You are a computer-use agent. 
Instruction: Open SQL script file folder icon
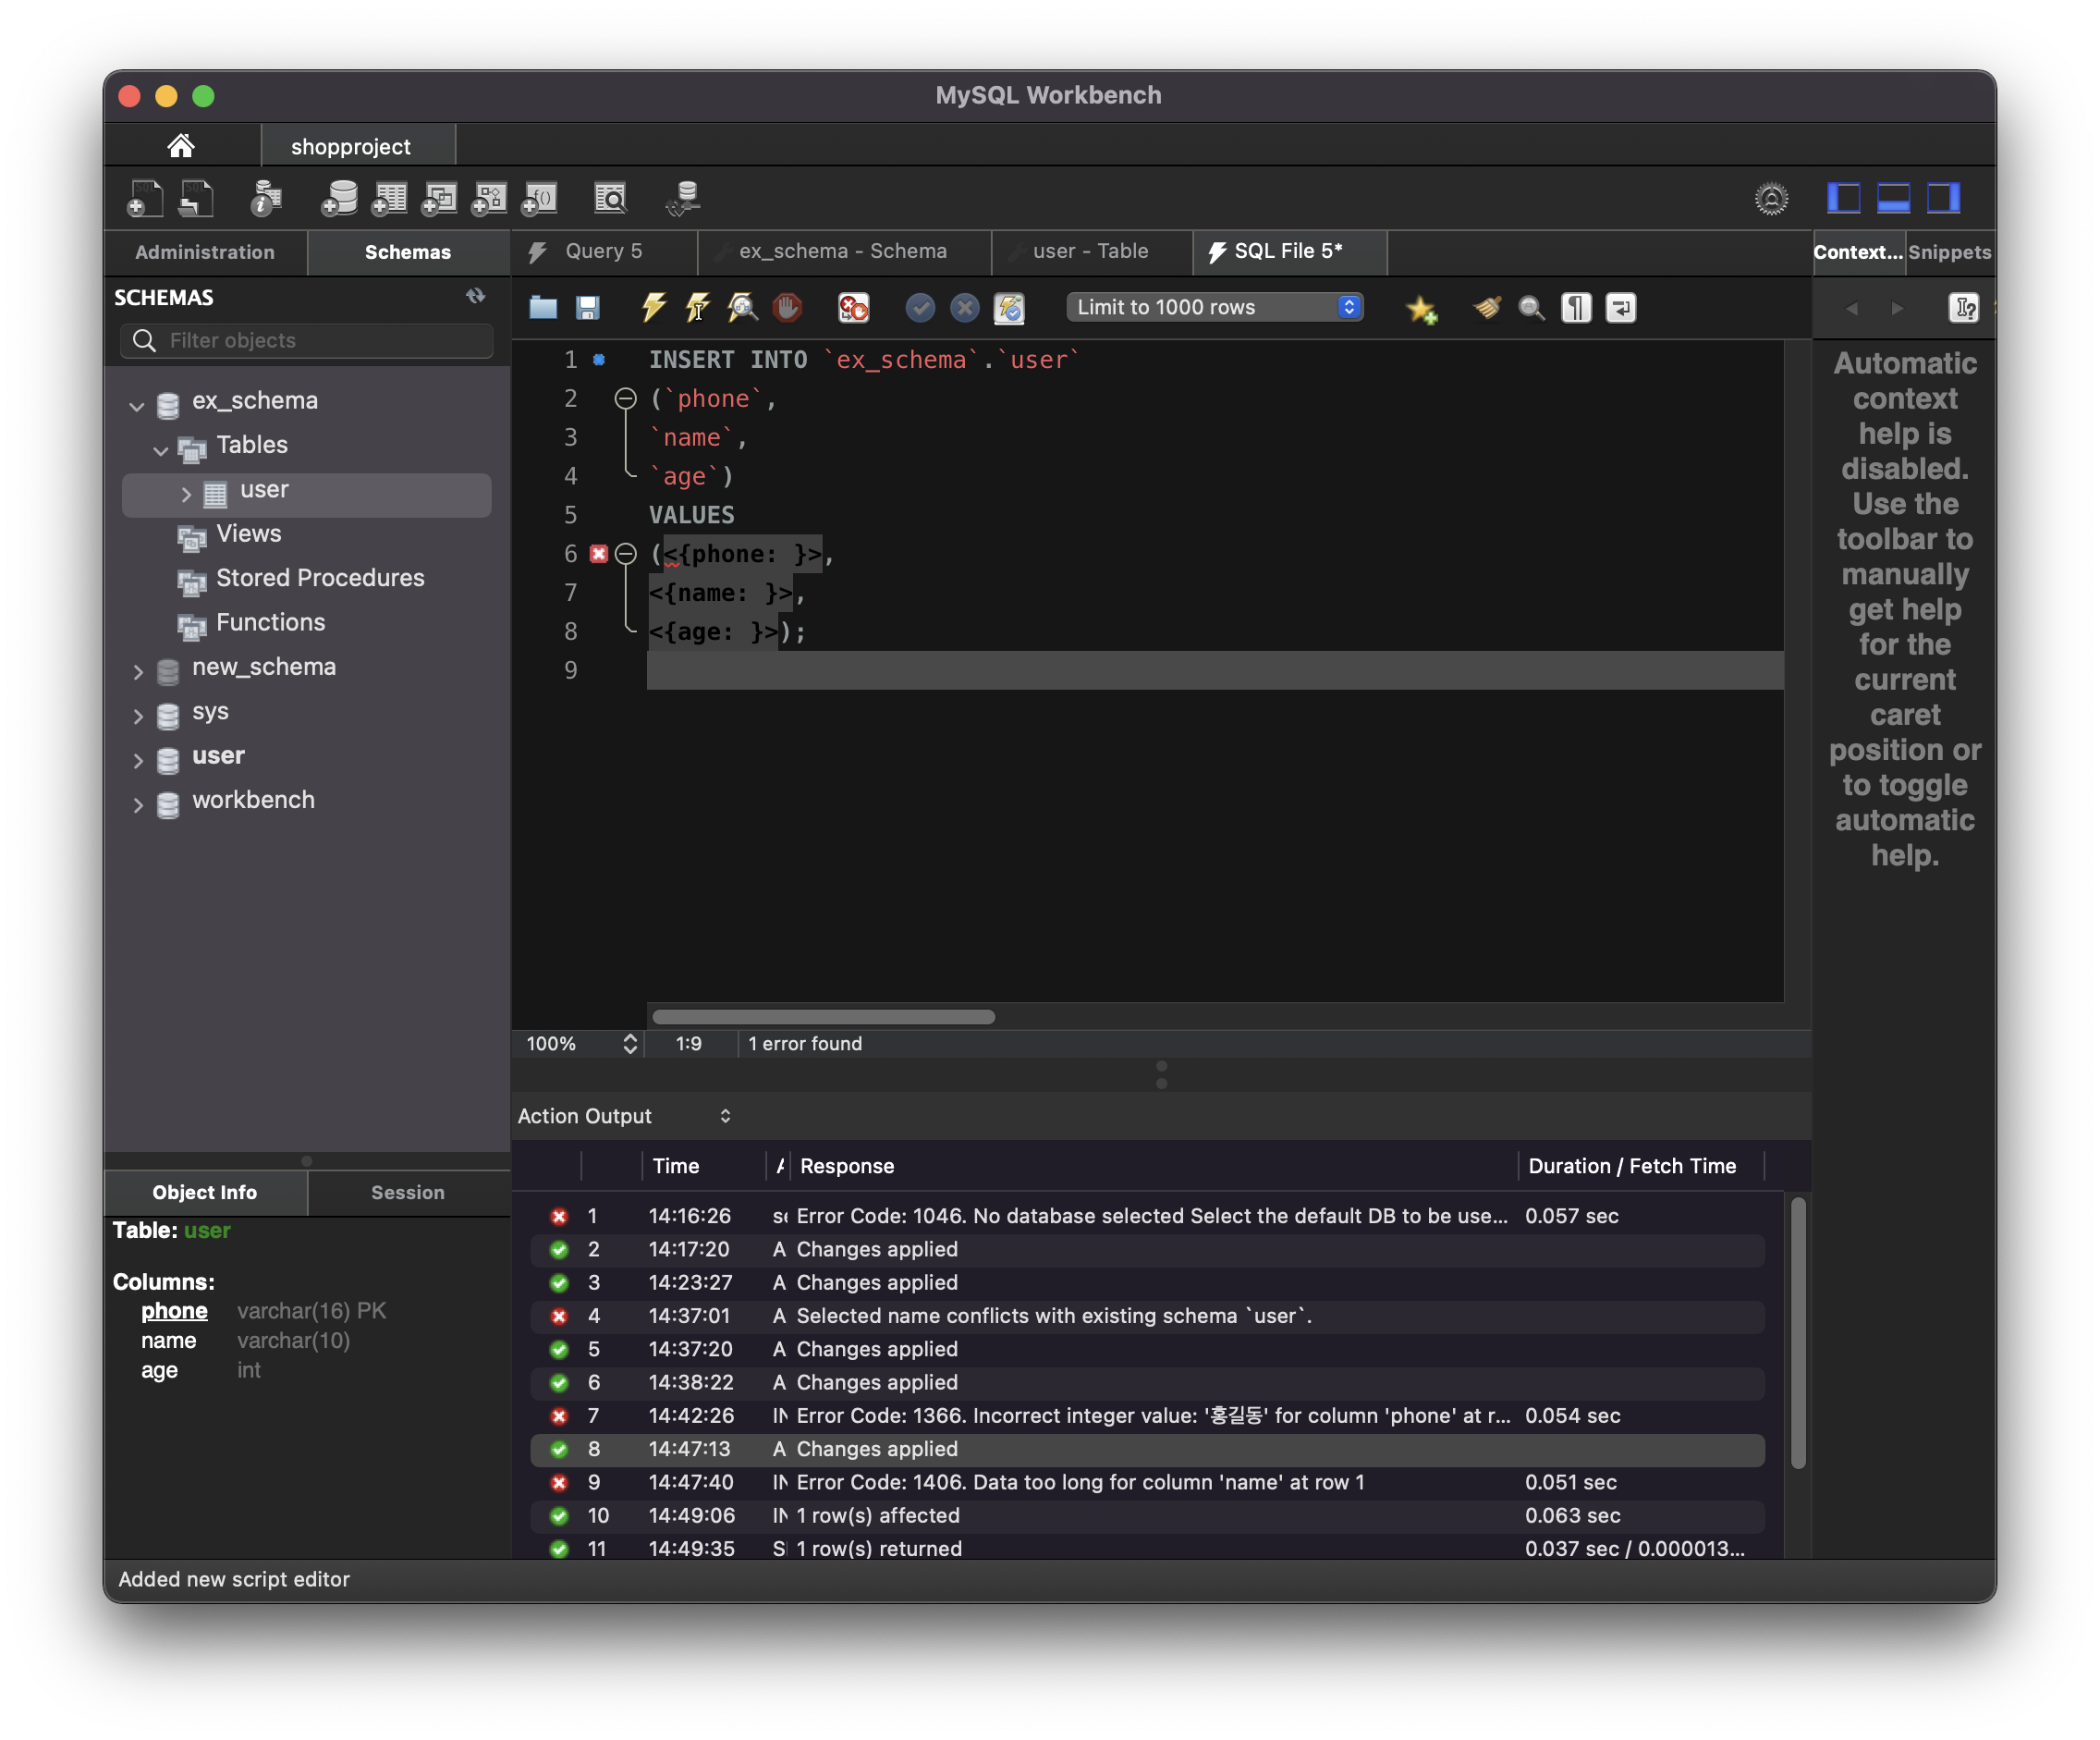tap(543, 307)
